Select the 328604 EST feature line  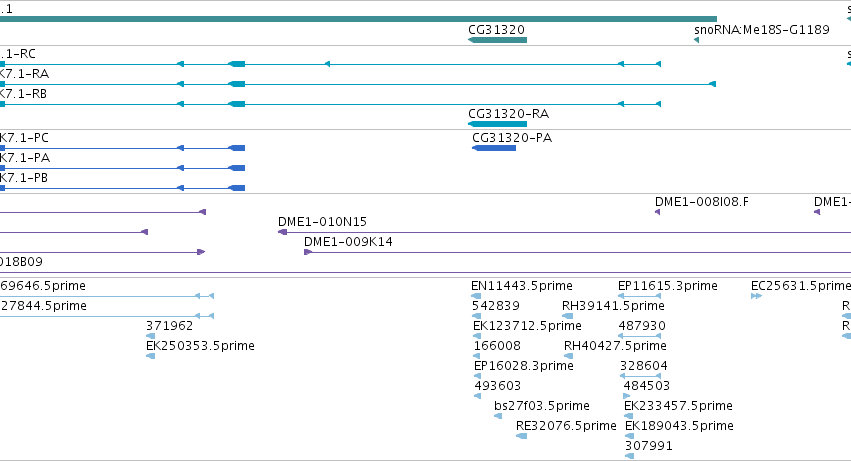point(640,376)
